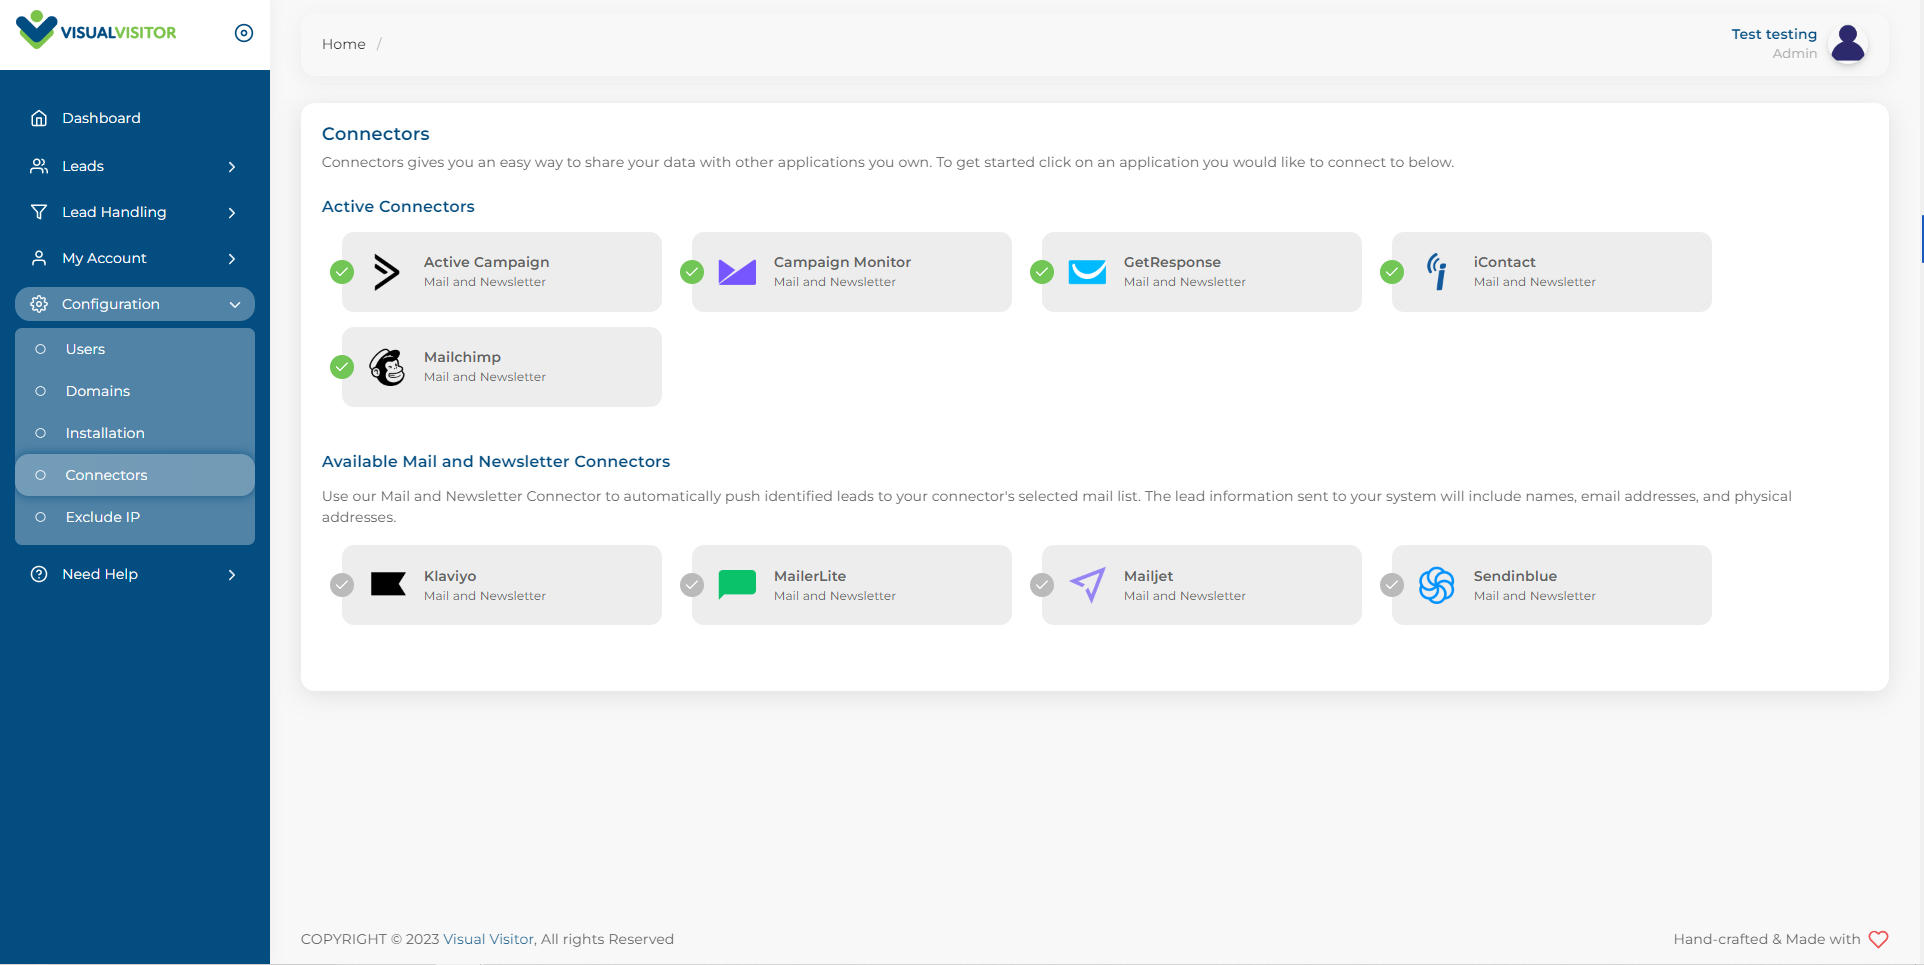
Task: Toggle GetResponse green check status
Action: pyautogui.click(x=1042, y=272)
